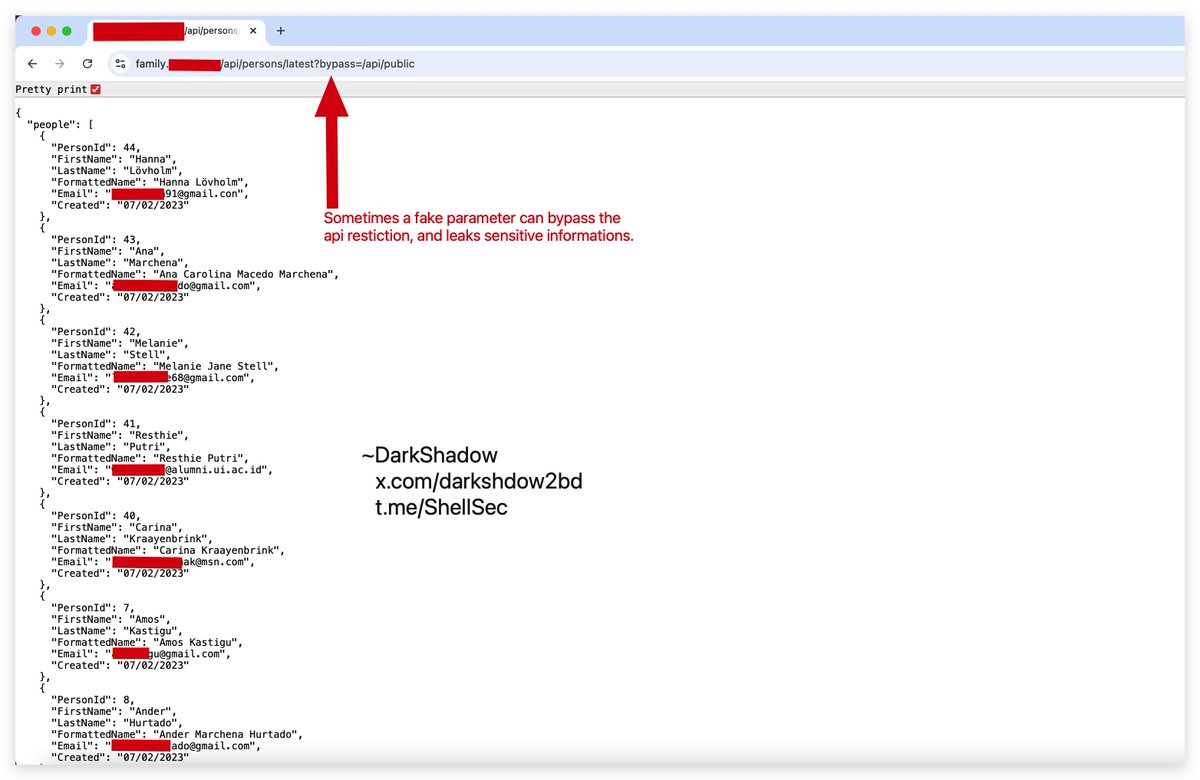The image size is (1200, 780).
Task: Select "FirstName": "Hanna" line
Action: pyautogui.click(x=114, y=158)
